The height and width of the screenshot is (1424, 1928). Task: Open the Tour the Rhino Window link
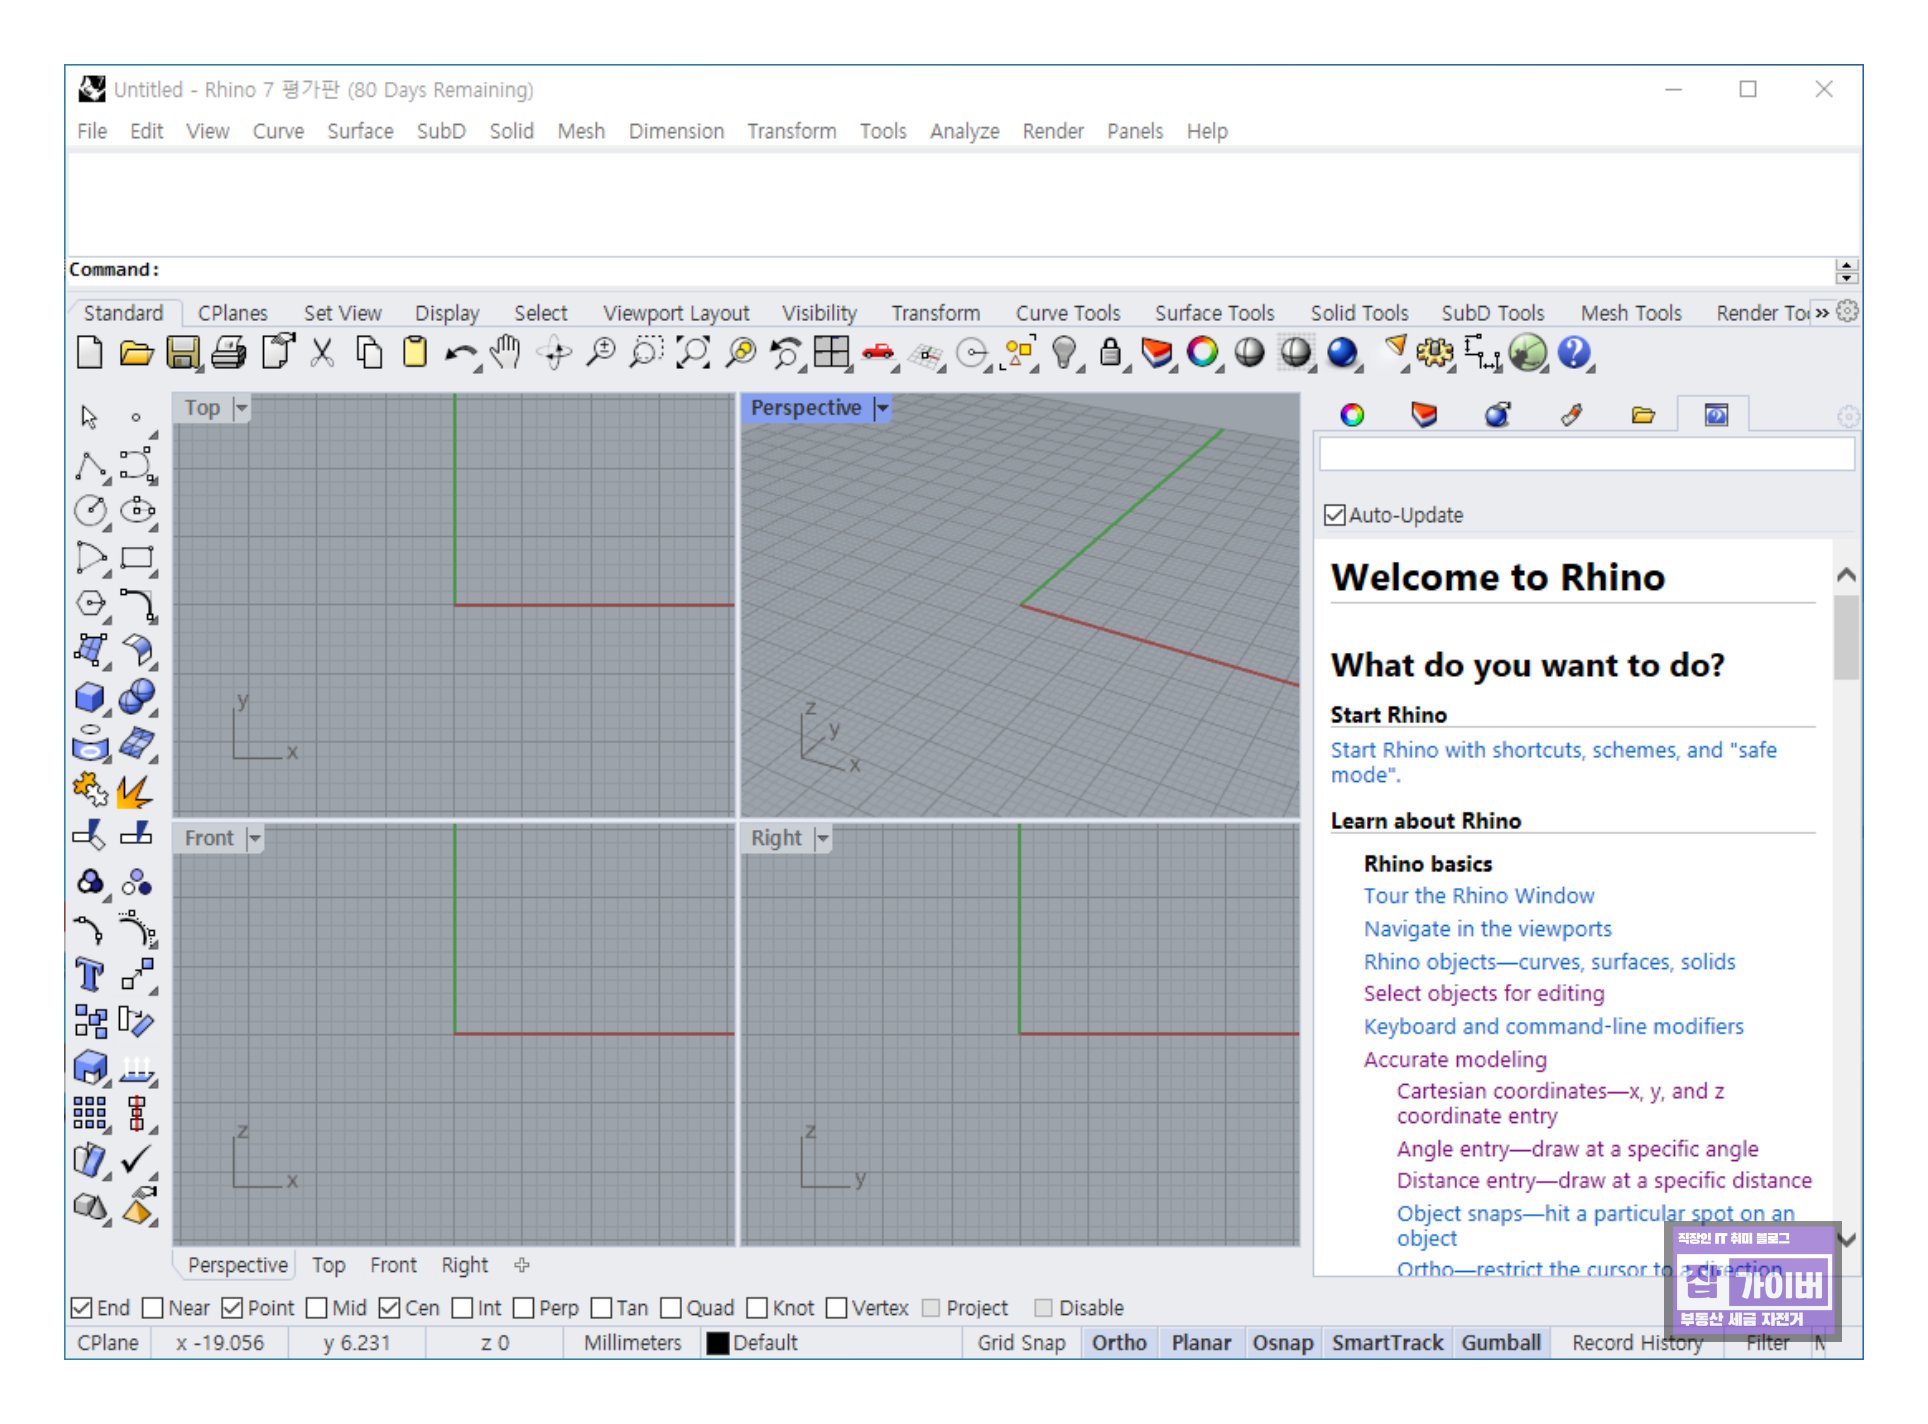1478,896
